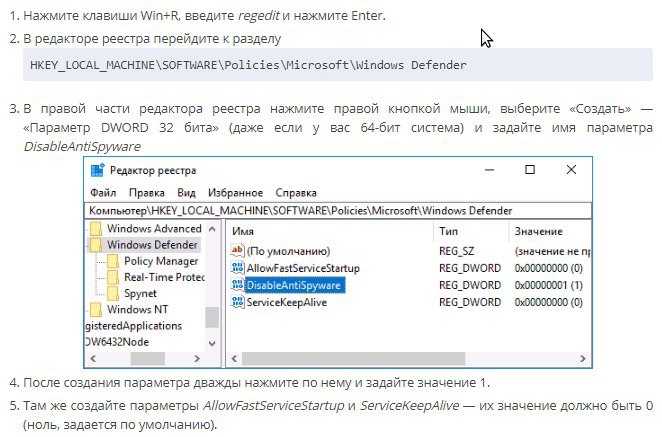This screenshot has width=662, height=437.
Task: Click values pane scroll right arrow
Action: click(x=583, y=358)
